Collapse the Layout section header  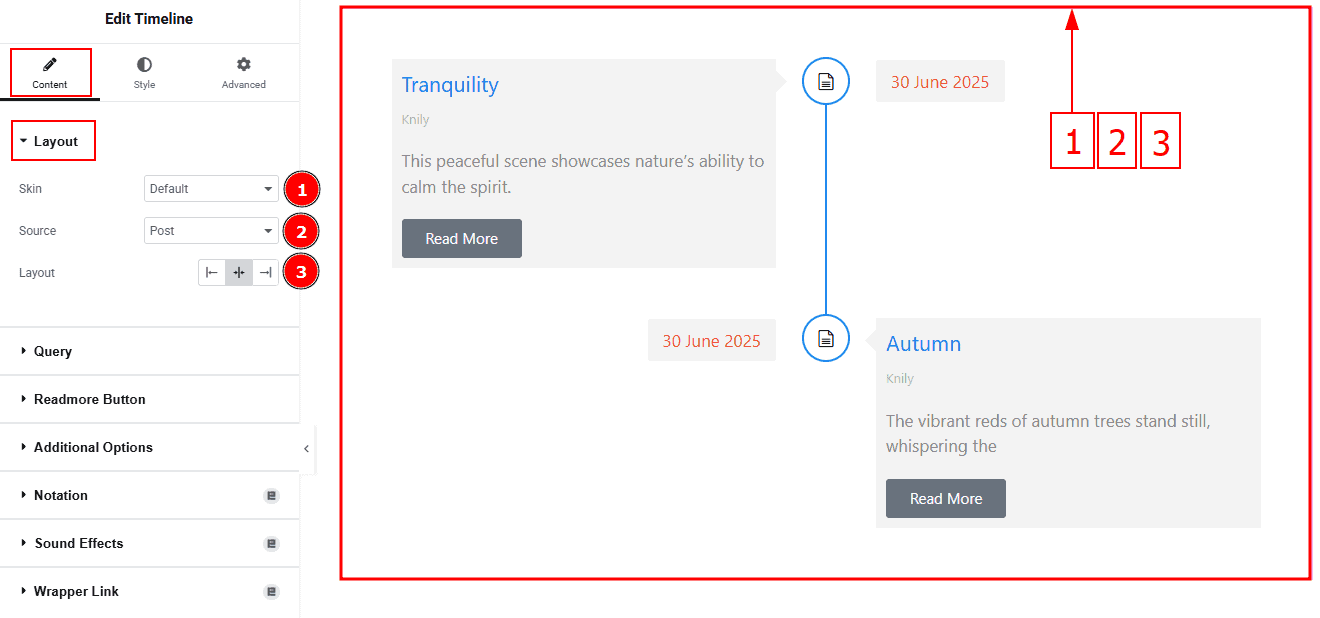click(x=54, y=142)
